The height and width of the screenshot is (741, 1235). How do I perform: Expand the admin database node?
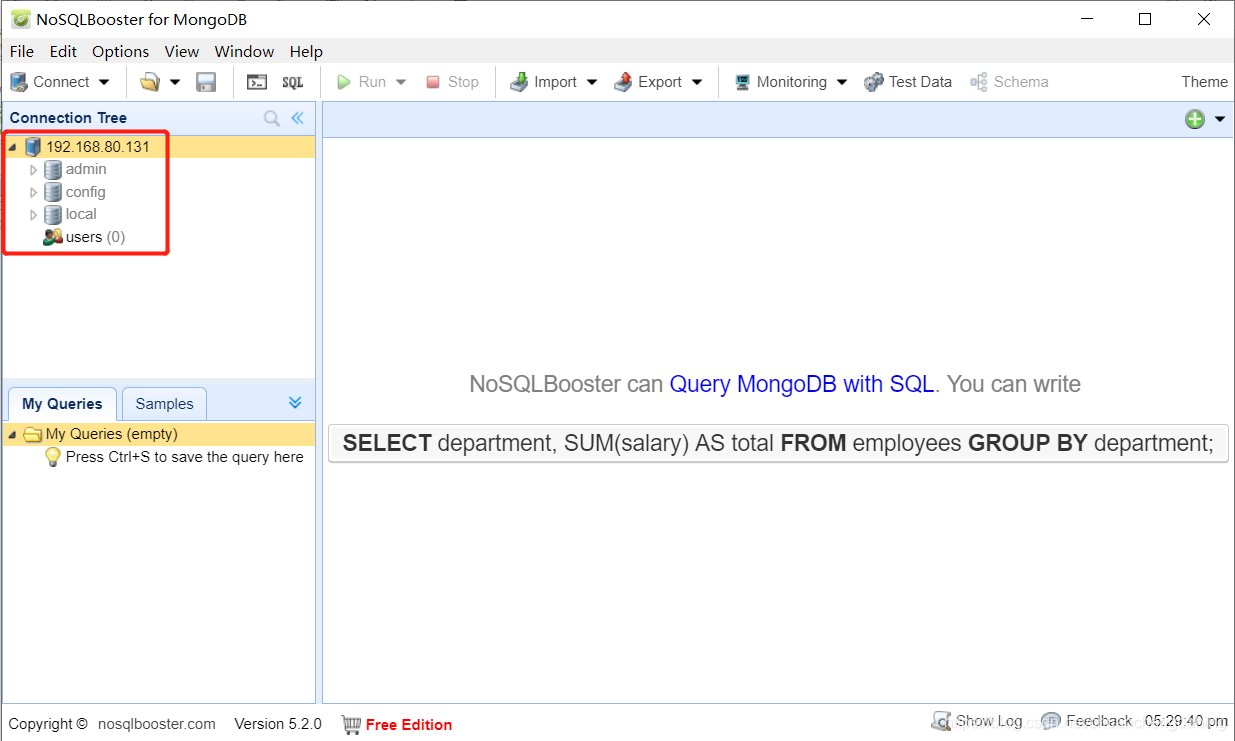[33, 170]
